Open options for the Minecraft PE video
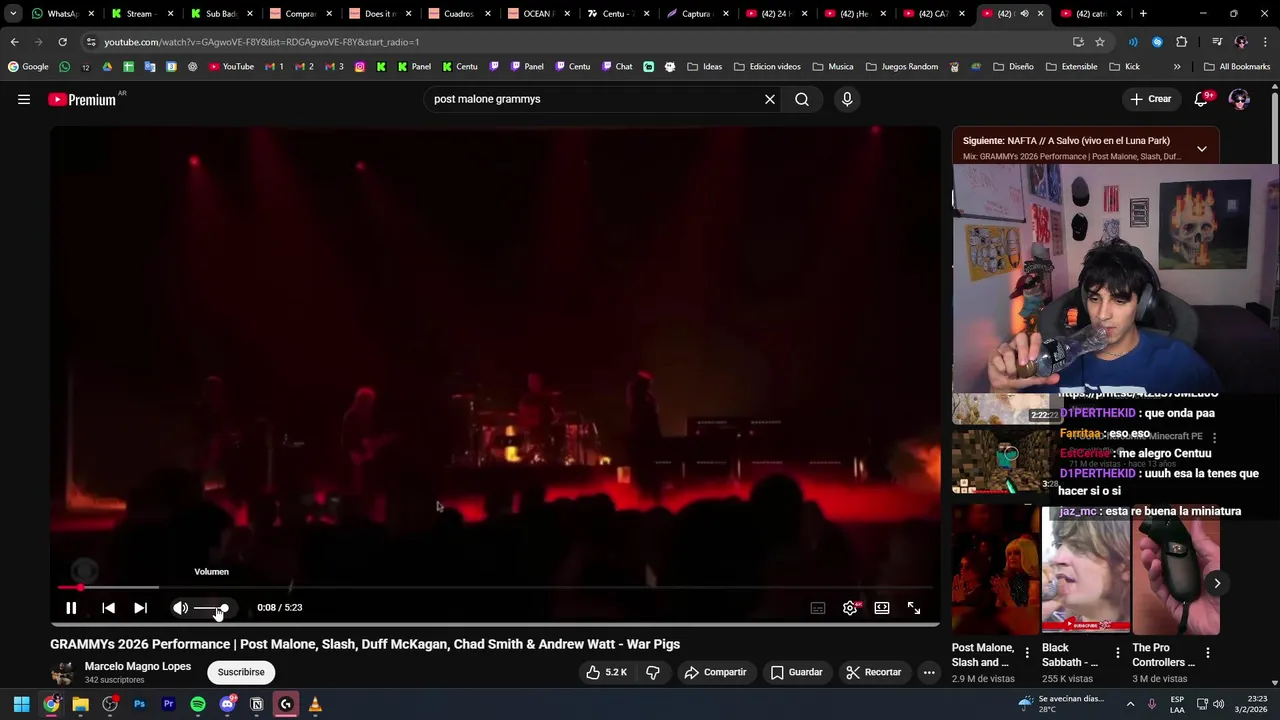1280x720 pixels. [x=1214, y=438]
